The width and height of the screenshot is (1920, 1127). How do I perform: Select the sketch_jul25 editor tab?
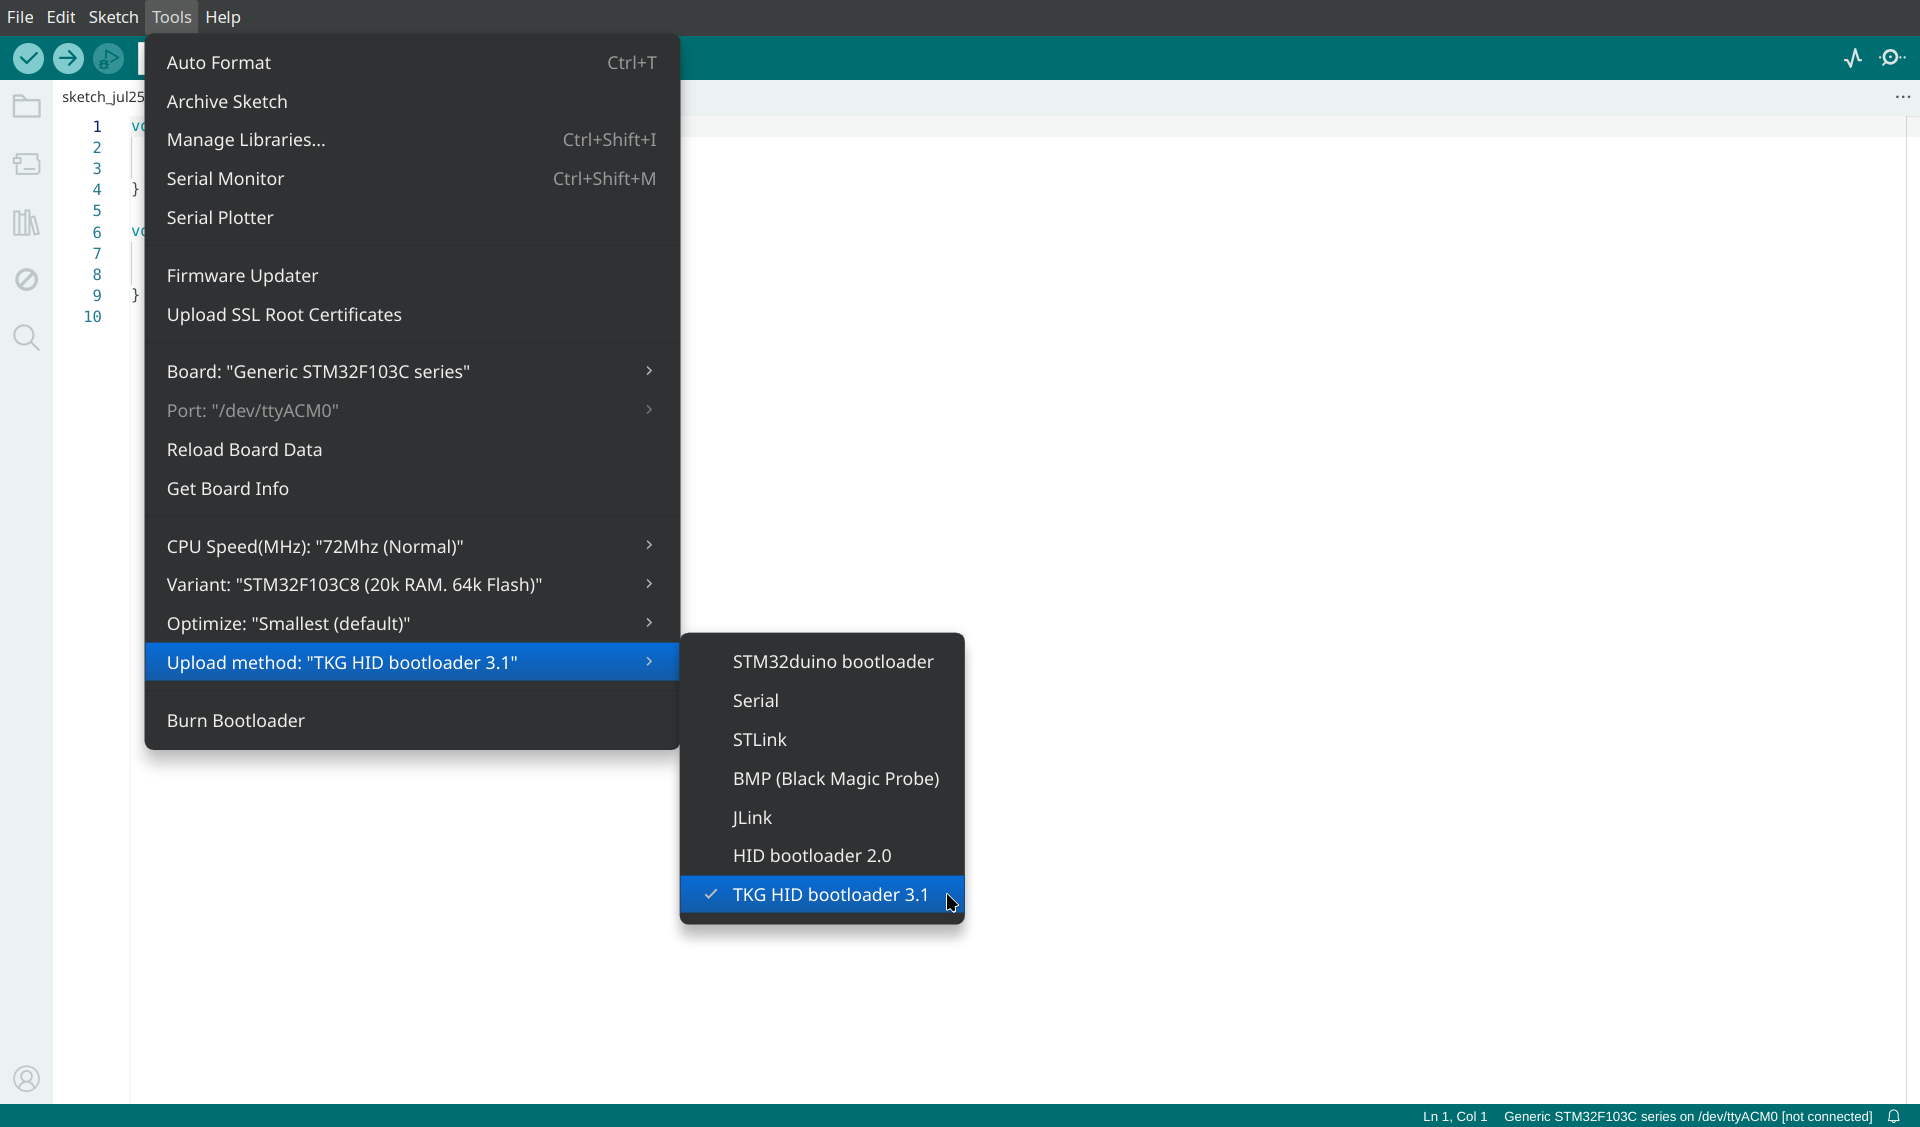point(101,97)
